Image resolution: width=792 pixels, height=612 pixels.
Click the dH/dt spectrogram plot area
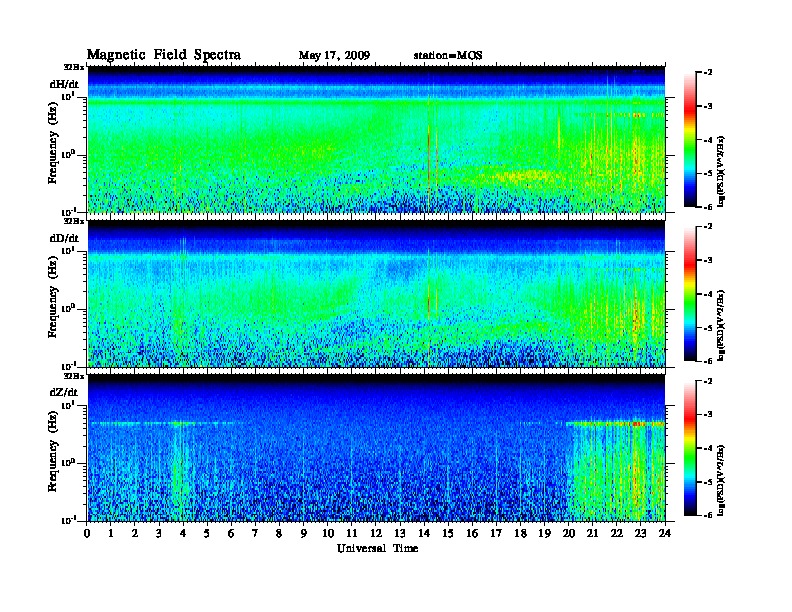coord(376,139)
